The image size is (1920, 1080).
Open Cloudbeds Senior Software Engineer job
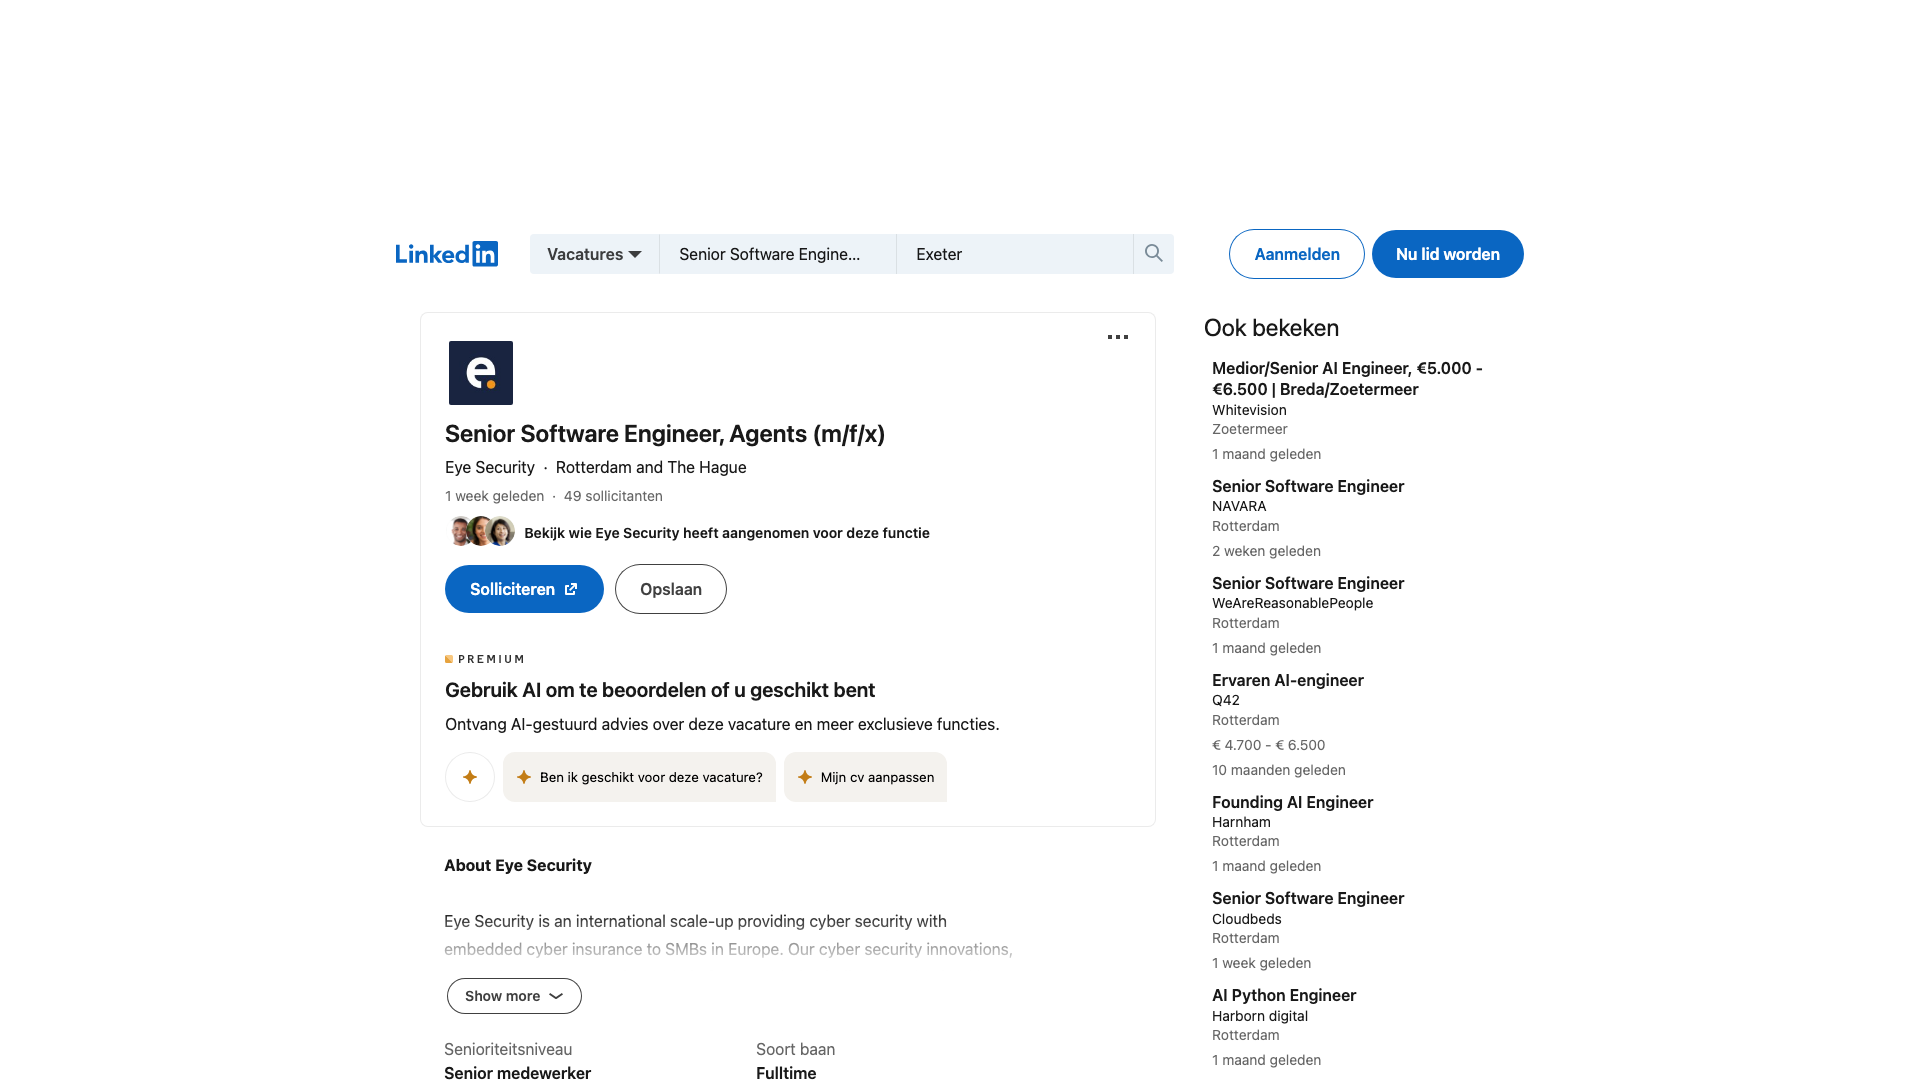[1308, 898]
